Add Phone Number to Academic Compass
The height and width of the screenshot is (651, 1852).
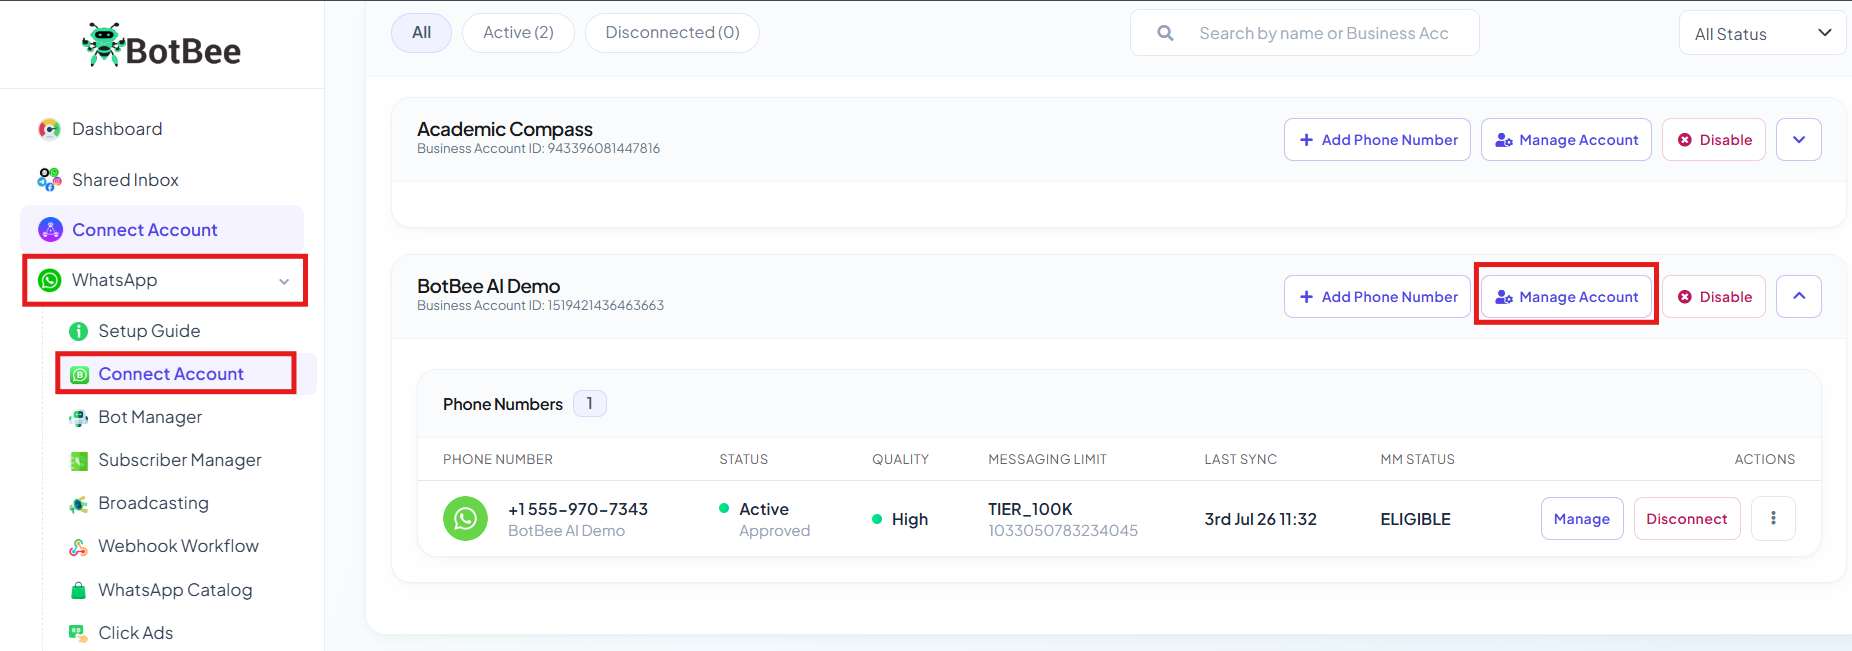1377,140
